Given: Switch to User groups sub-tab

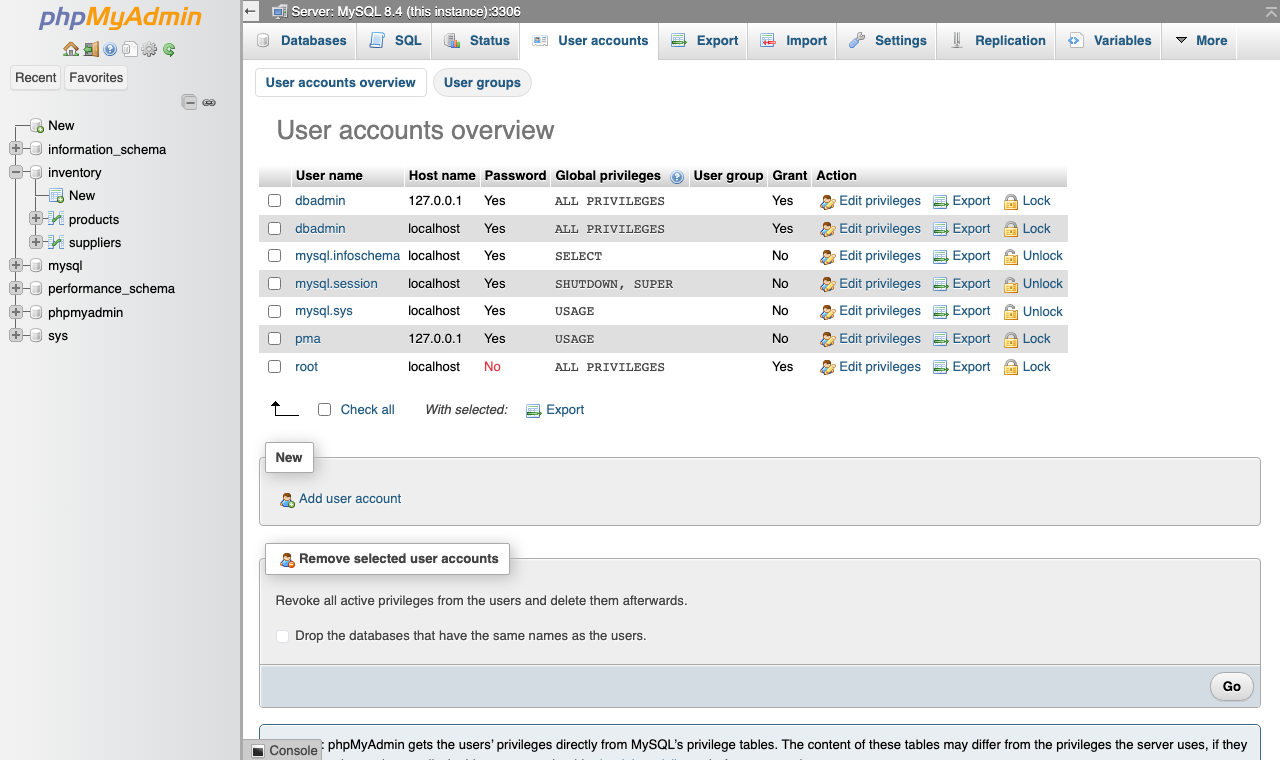Looking at the screenshot, I should coord(482,83).
